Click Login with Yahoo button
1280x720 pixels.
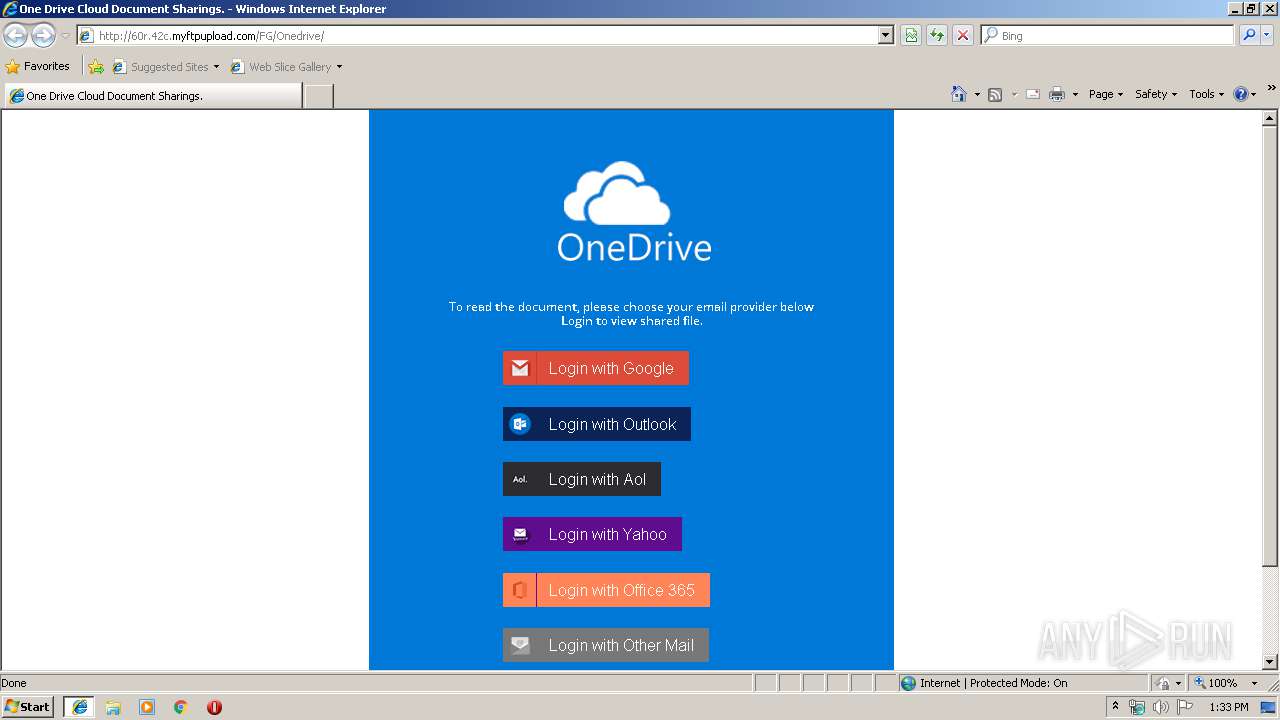point(592,534)
